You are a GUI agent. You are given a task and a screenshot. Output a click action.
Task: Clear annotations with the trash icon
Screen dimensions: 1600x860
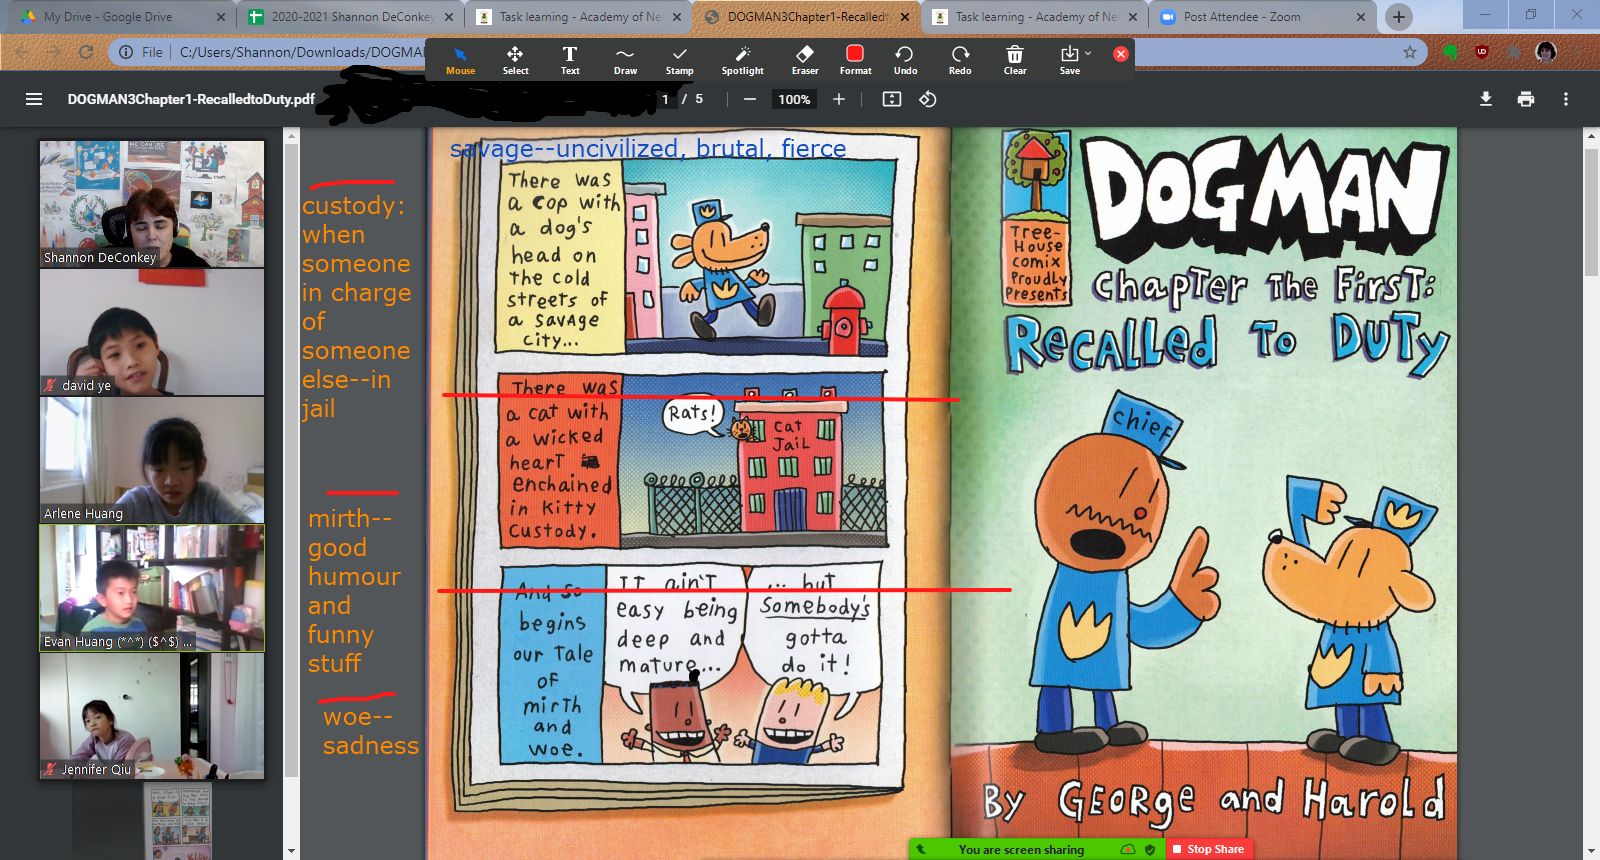pos(1015,60)
